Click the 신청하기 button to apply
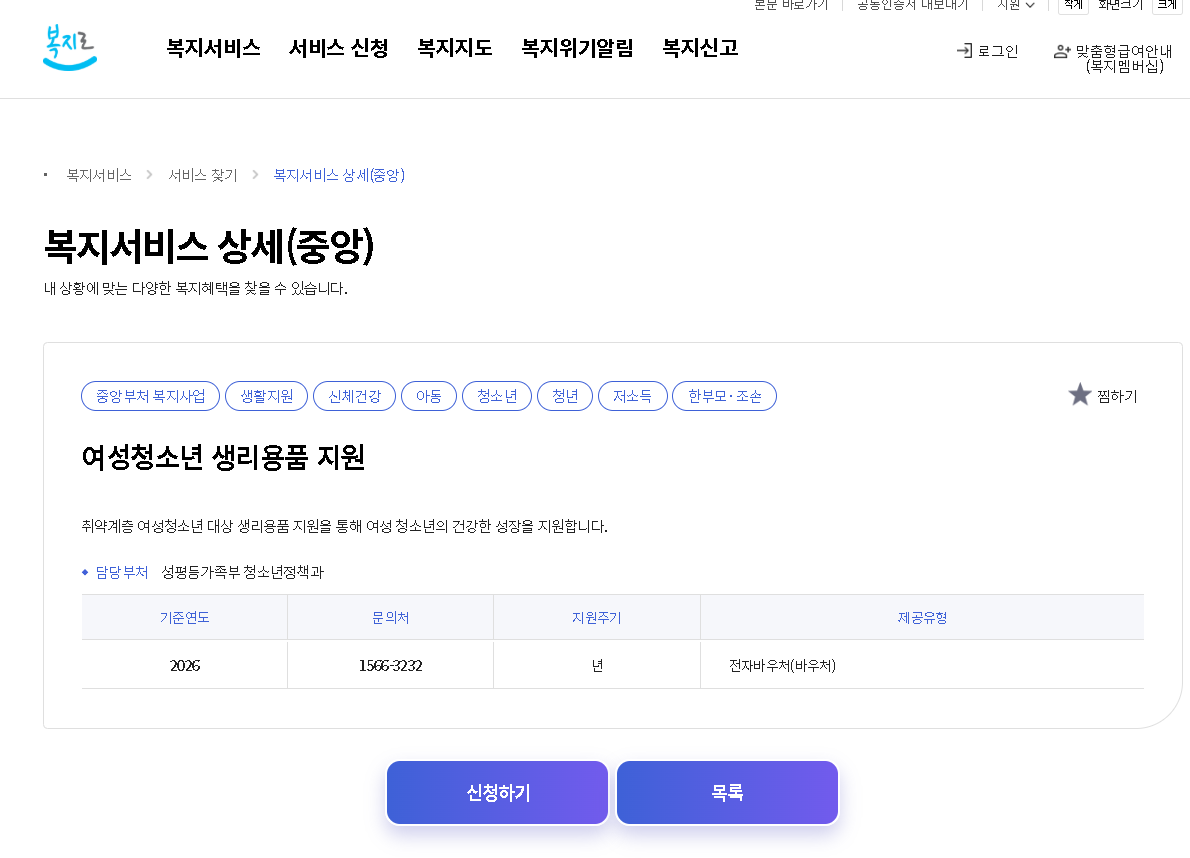1190x858 pixels. tap(497, 792)
